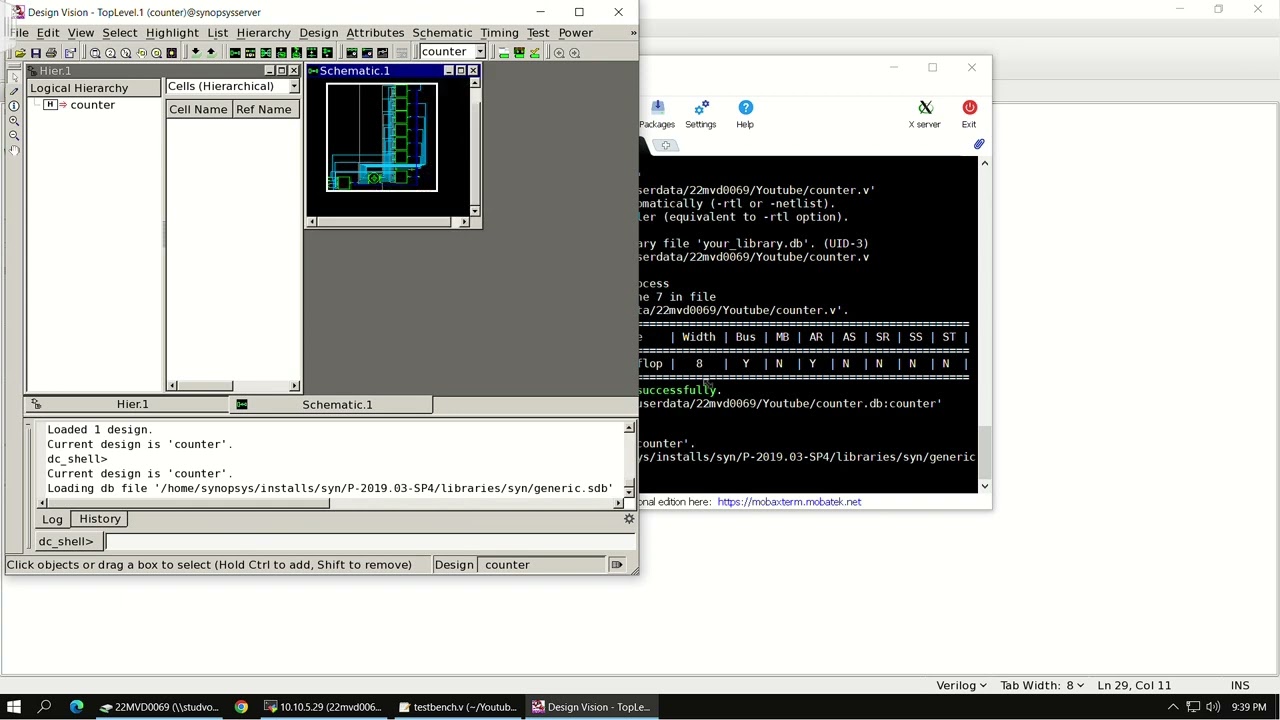Click the status bar icon right of Design field

[x=617, y=565]
